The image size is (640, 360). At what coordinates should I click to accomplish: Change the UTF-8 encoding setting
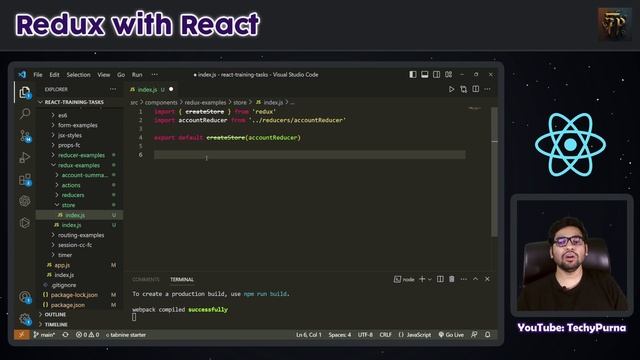coord(365,335)
